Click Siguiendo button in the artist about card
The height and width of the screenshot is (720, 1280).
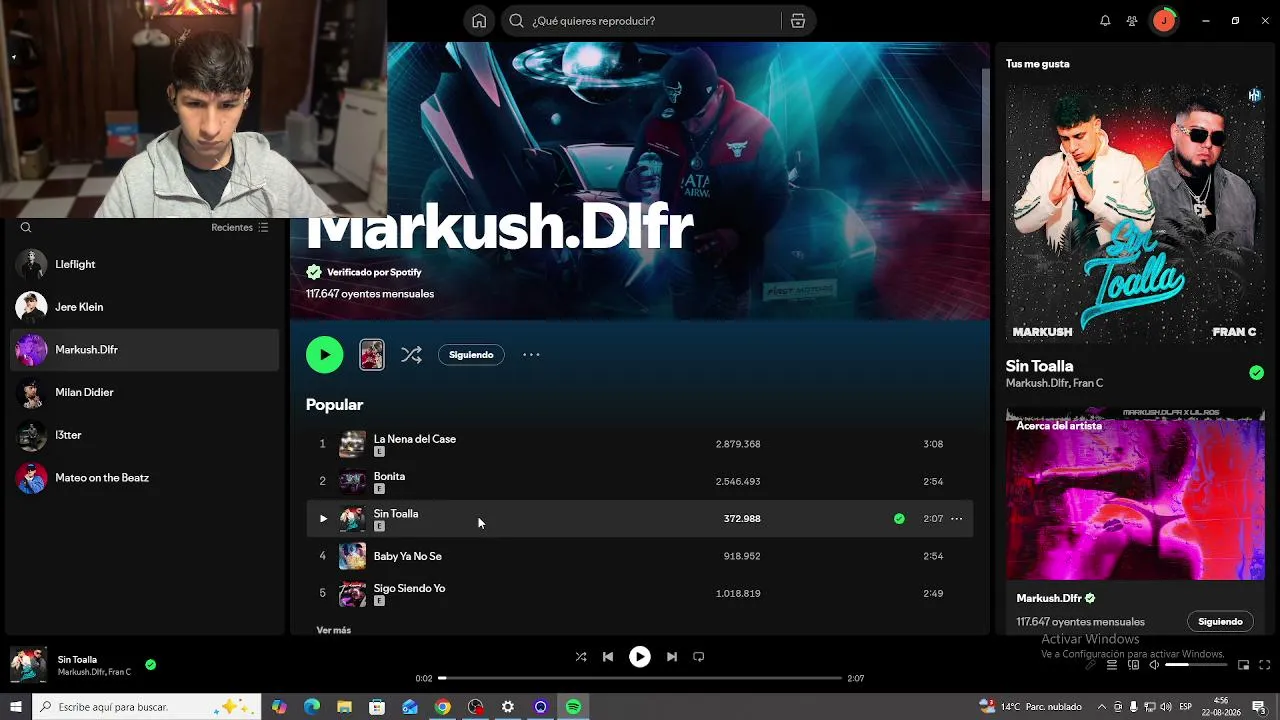click(x=1220, y=622)
